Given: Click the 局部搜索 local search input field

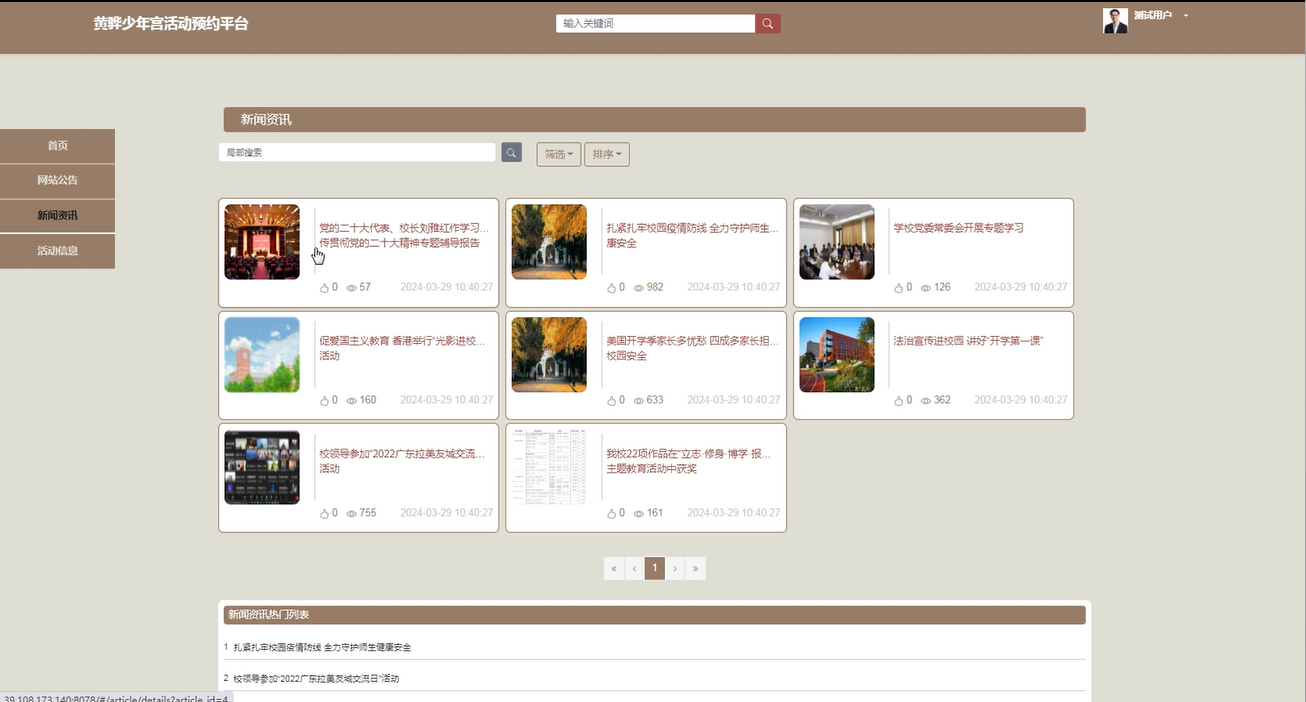Looking at the screenshot, I should [x=357, y=153].
